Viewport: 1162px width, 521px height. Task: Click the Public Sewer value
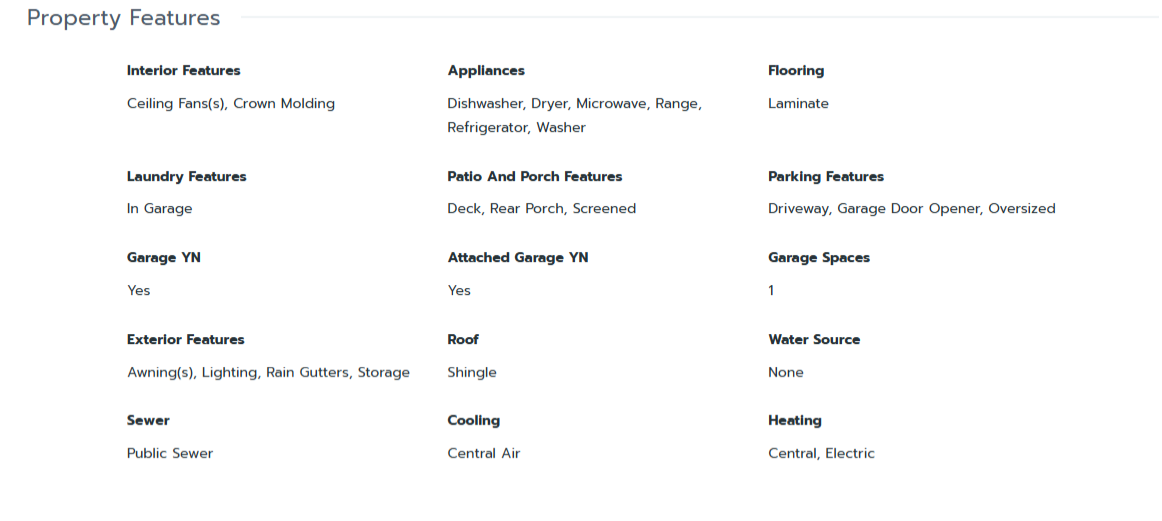[170, 454]
